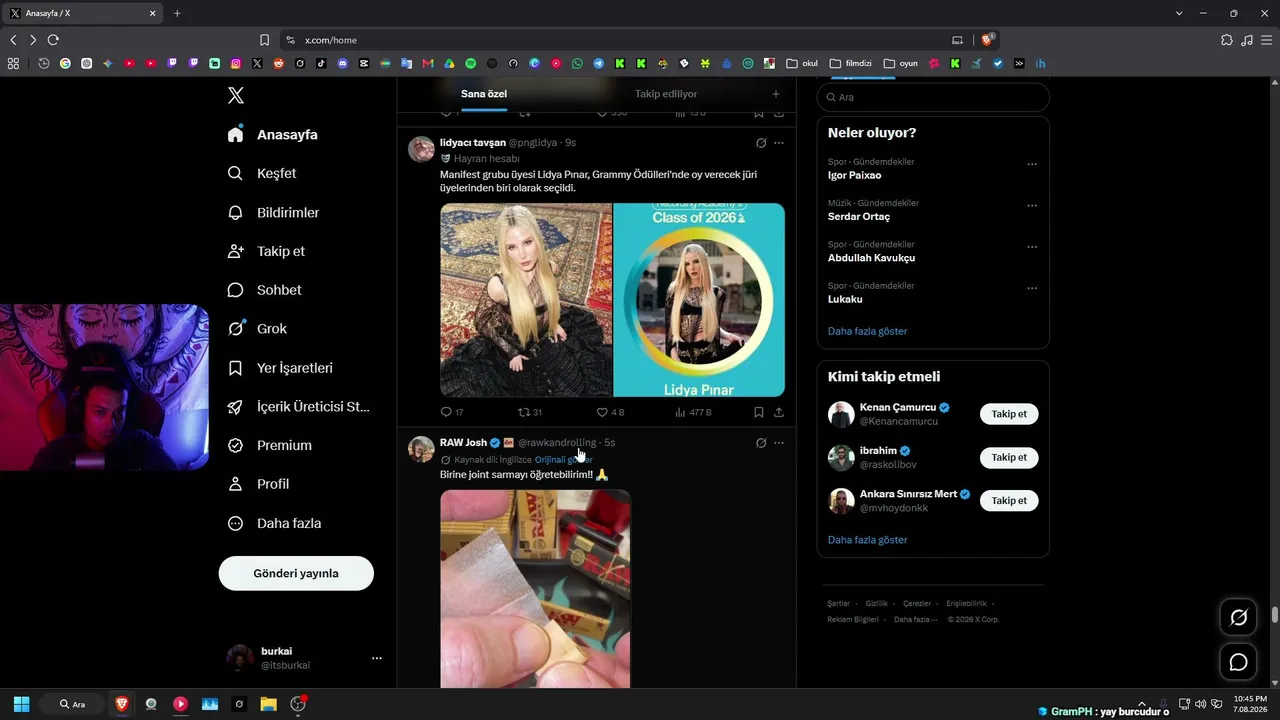
Task: Open options for Igor Paixao trend
Action: click(1032, 164)
